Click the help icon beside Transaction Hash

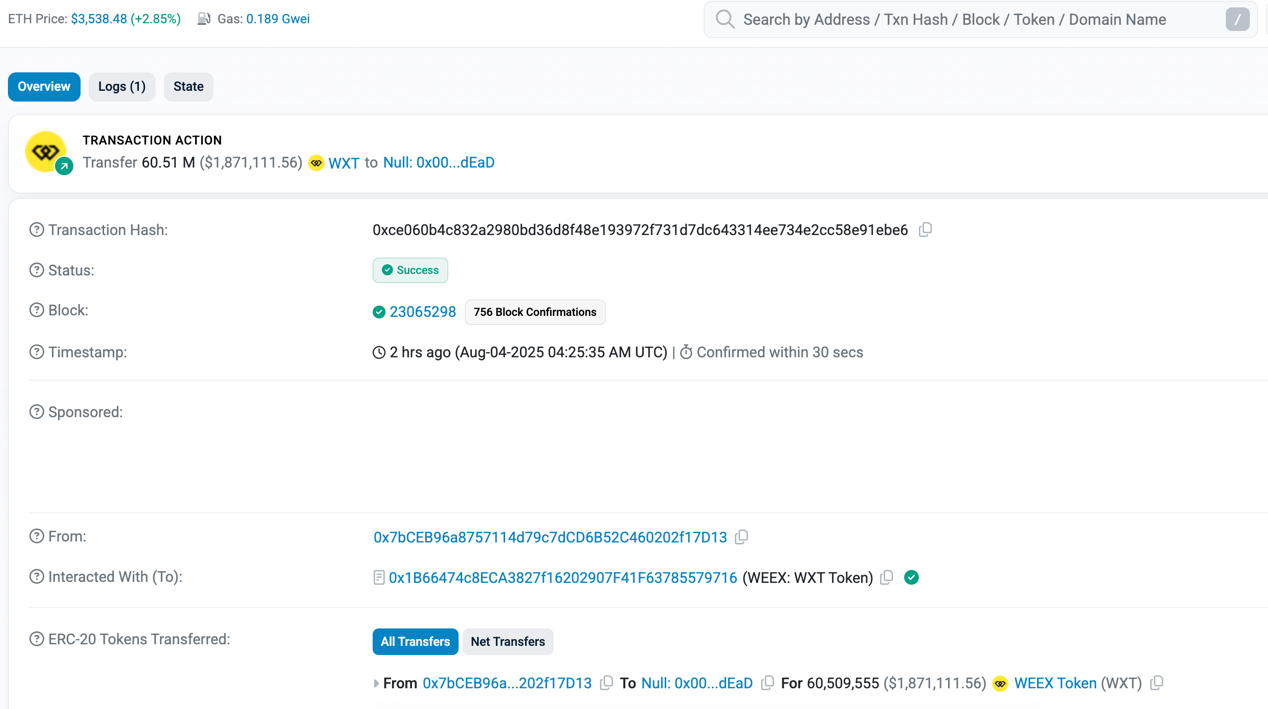(37, 230)
